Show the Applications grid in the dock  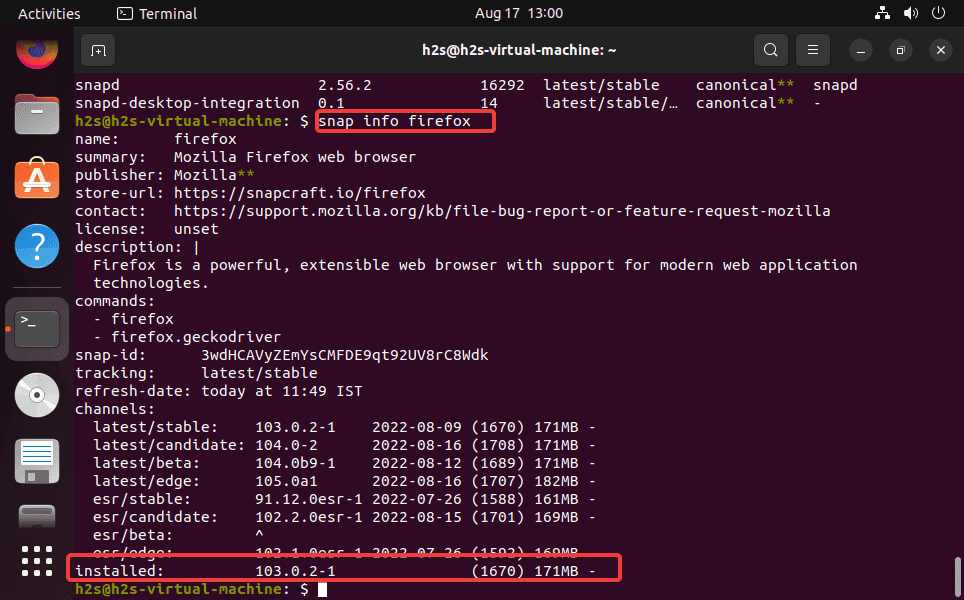(37, 562)
